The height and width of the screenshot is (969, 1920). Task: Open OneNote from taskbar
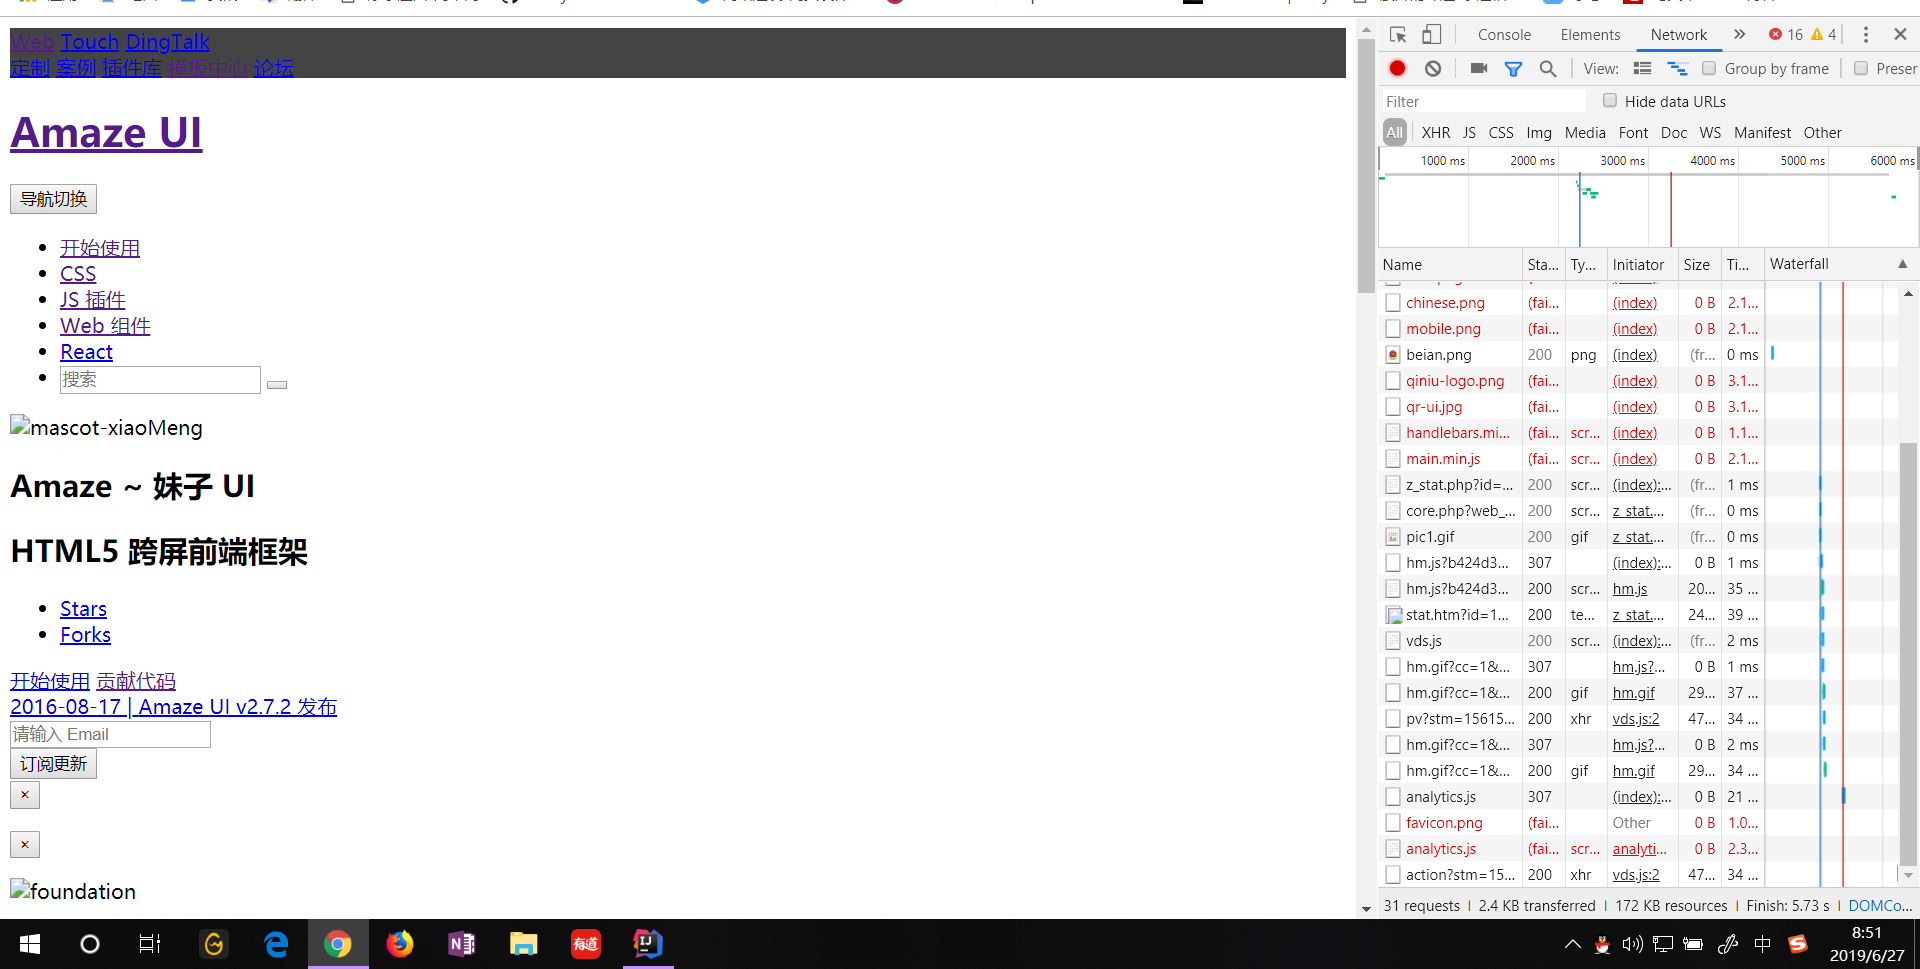(x=462, y=944)
